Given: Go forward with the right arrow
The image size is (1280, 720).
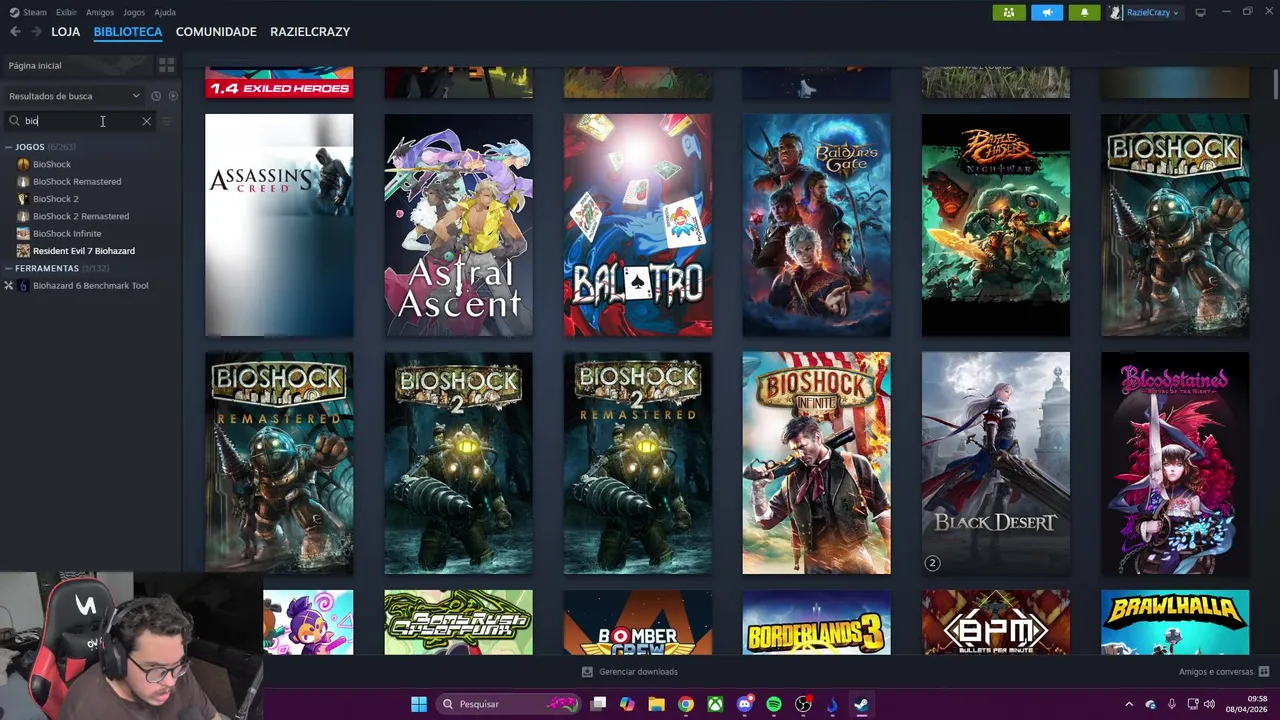Looking at the screenshot, I should (x=36, y=32).
